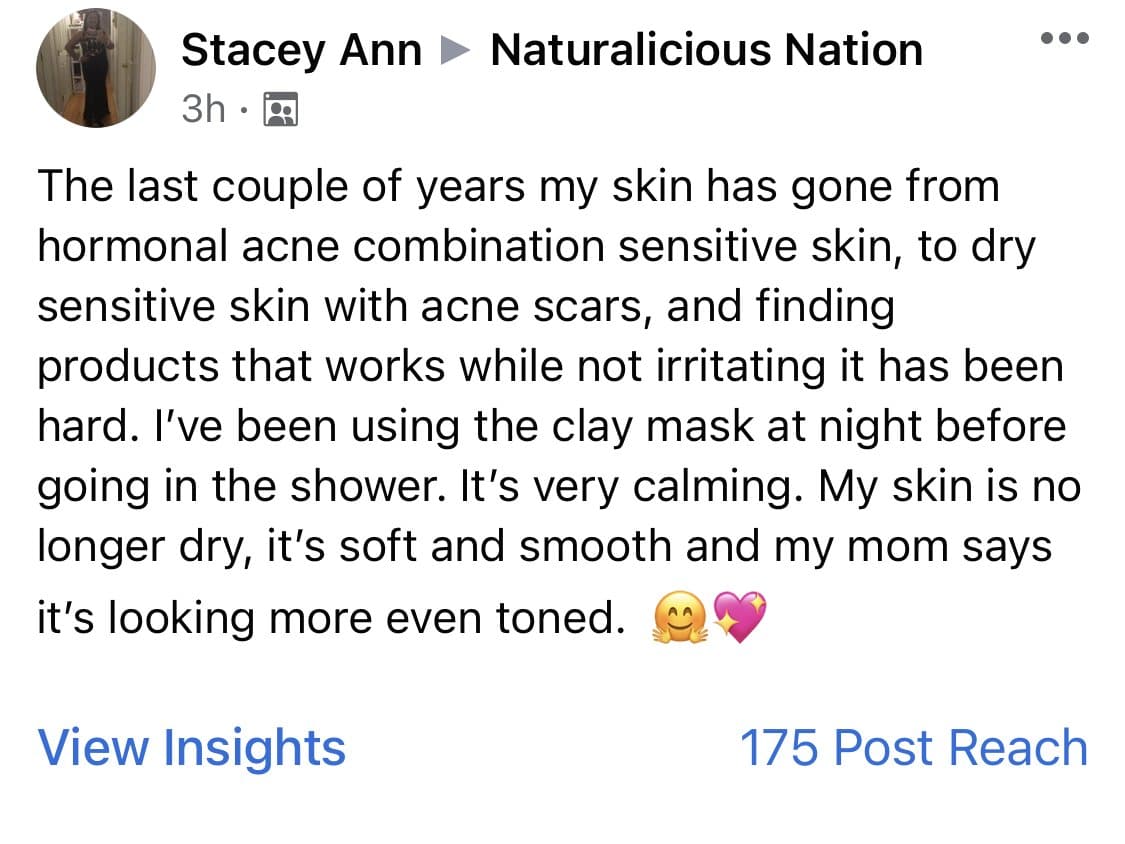
Task: Visit the Naturalicious Nation group
Action: [x=707, y=48]
